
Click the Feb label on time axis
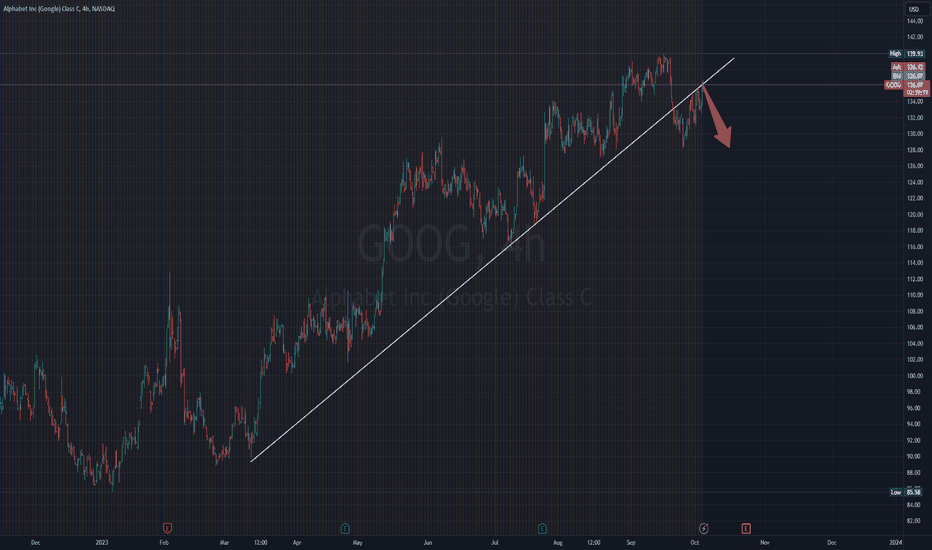[x=164, y=542]
